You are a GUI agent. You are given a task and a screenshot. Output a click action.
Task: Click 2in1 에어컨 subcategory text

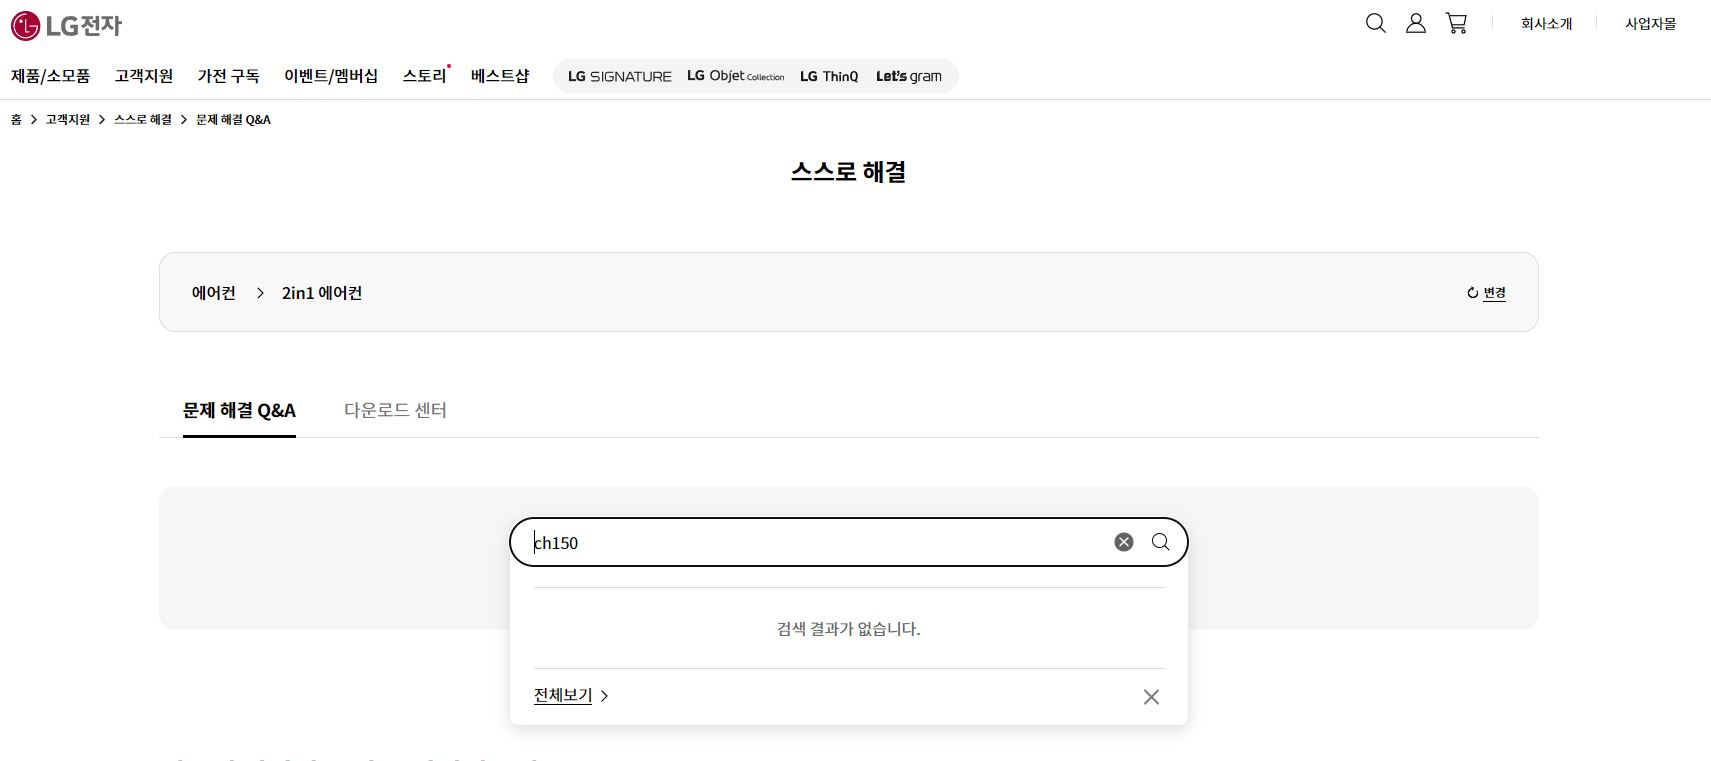point(322,293)
